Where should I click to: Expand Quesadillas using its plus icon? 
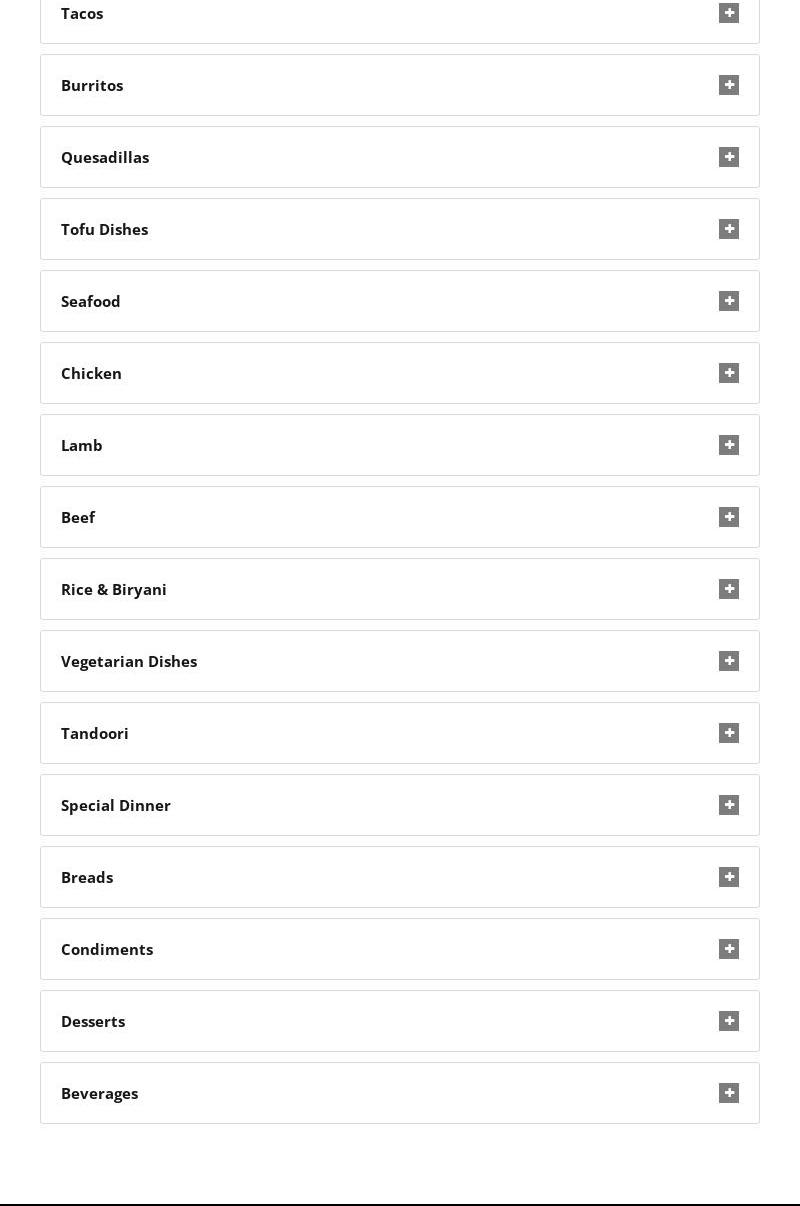(x=729, y=157)
